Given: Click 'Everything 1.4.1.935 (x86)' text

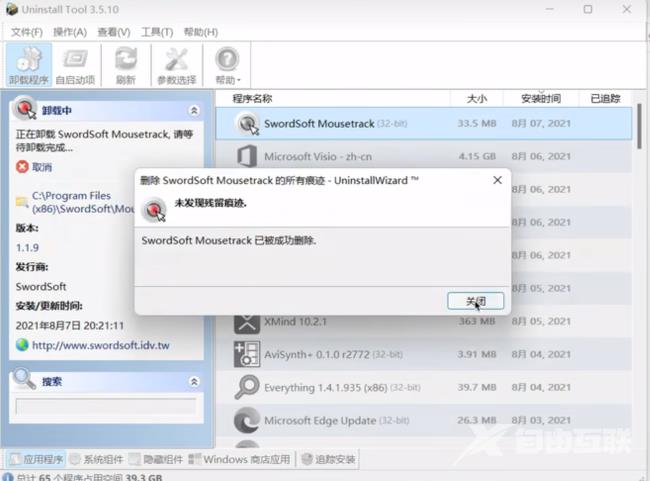Looking at the screenshot, I should point(325,387).
